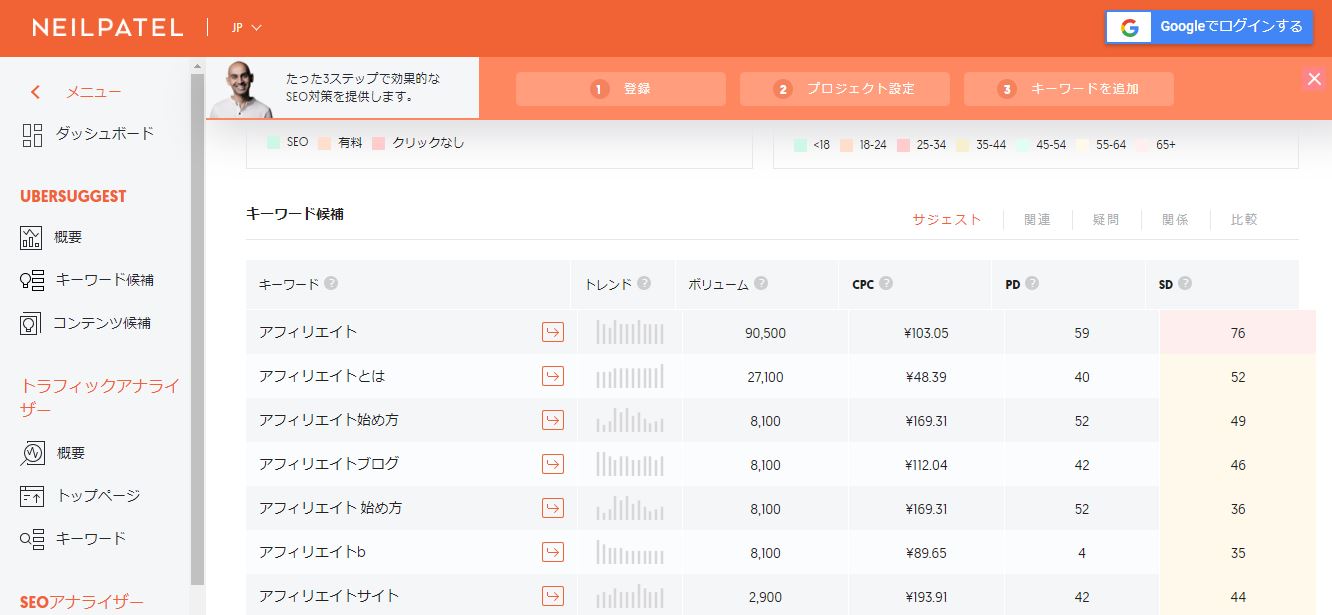Click step 3 キーワードを追加 button

[1069, 89]
